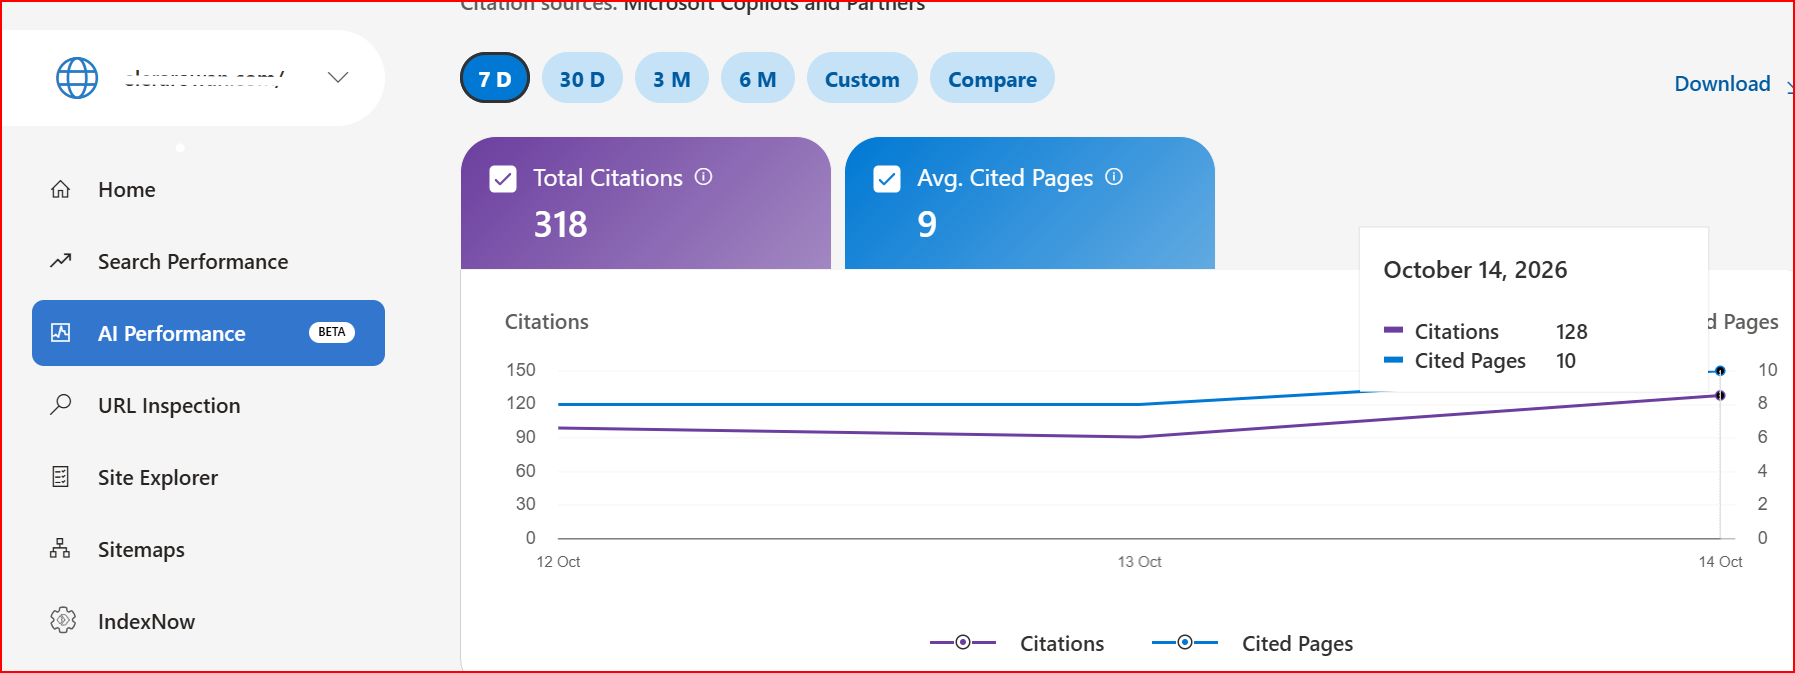This screenshot has height=673, width=1795.
Task: Expand the site selector chevron
Action: tap(338, 77)
